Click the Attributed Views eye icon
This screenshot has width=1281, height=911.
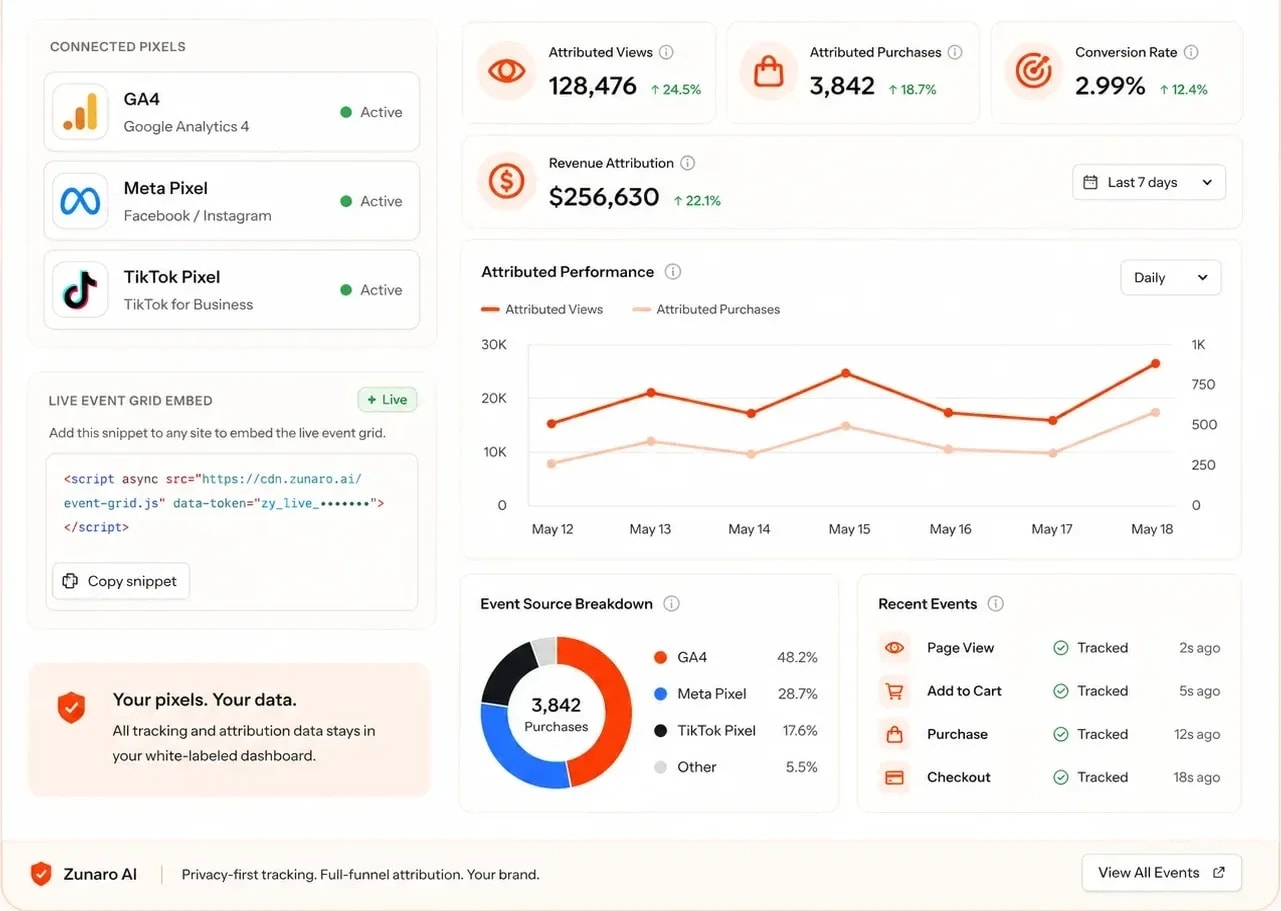point(506,72)
